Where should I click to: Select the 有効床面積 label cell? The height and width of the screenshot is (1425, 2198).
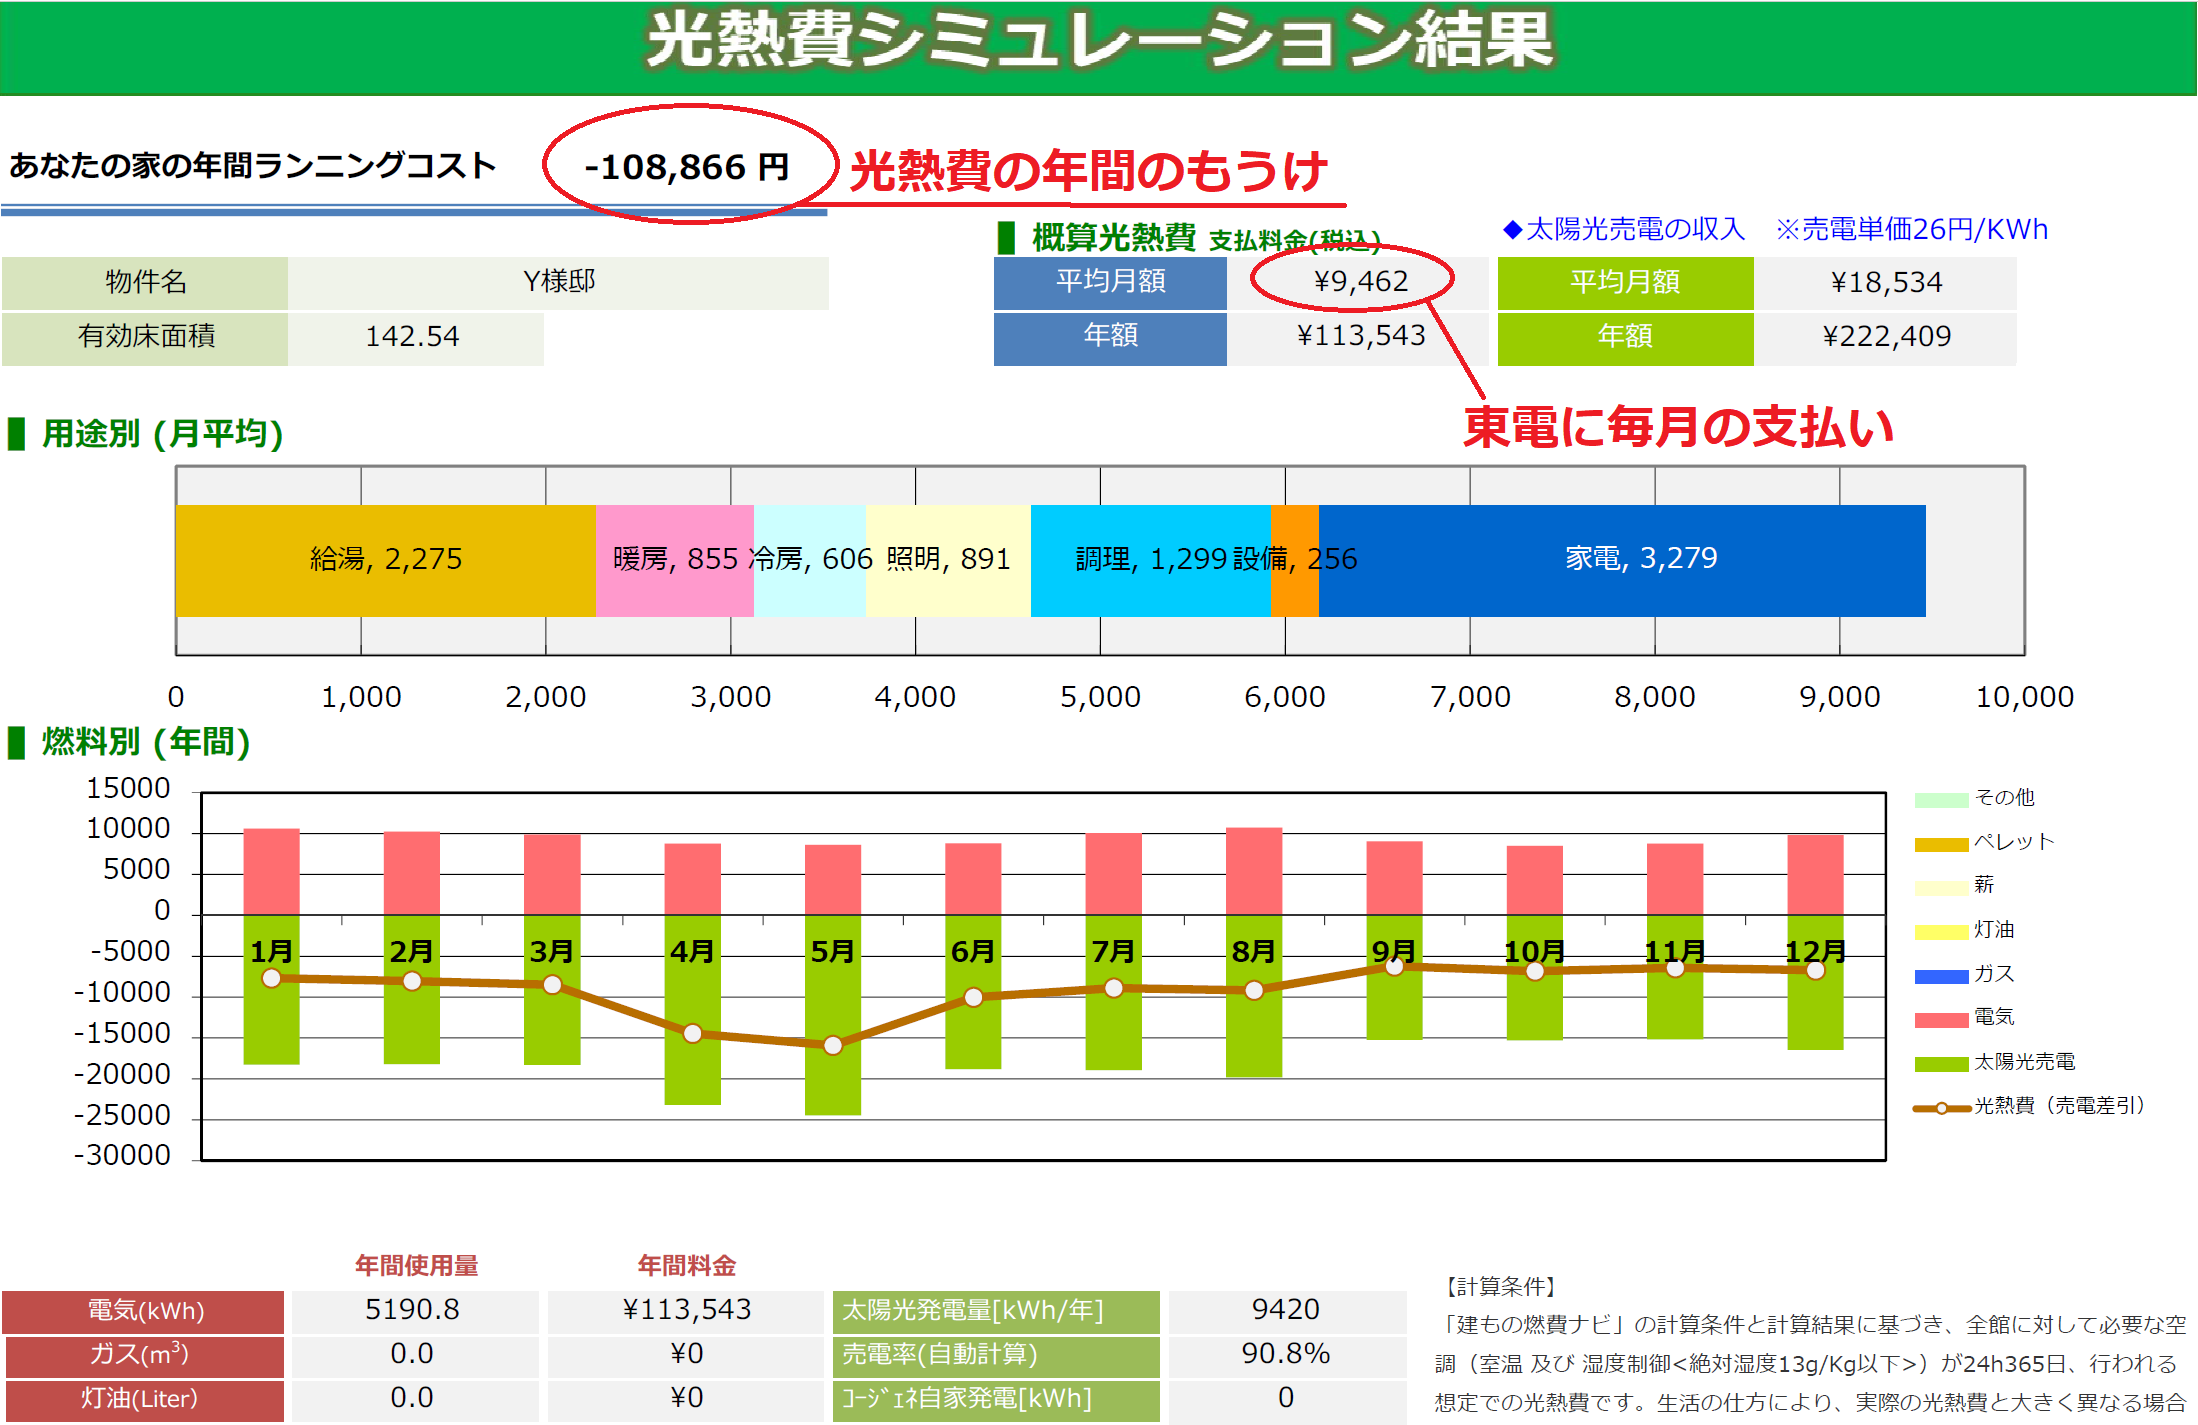pyautogui.click(x=145, y=337)
